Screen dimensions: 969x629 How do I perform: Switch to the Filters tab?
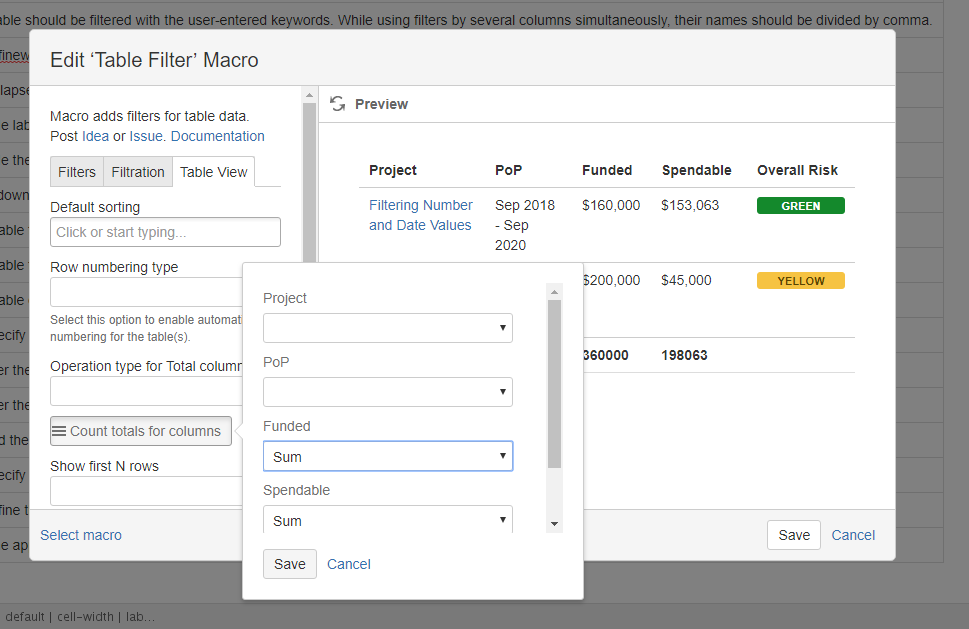[77, 172]
